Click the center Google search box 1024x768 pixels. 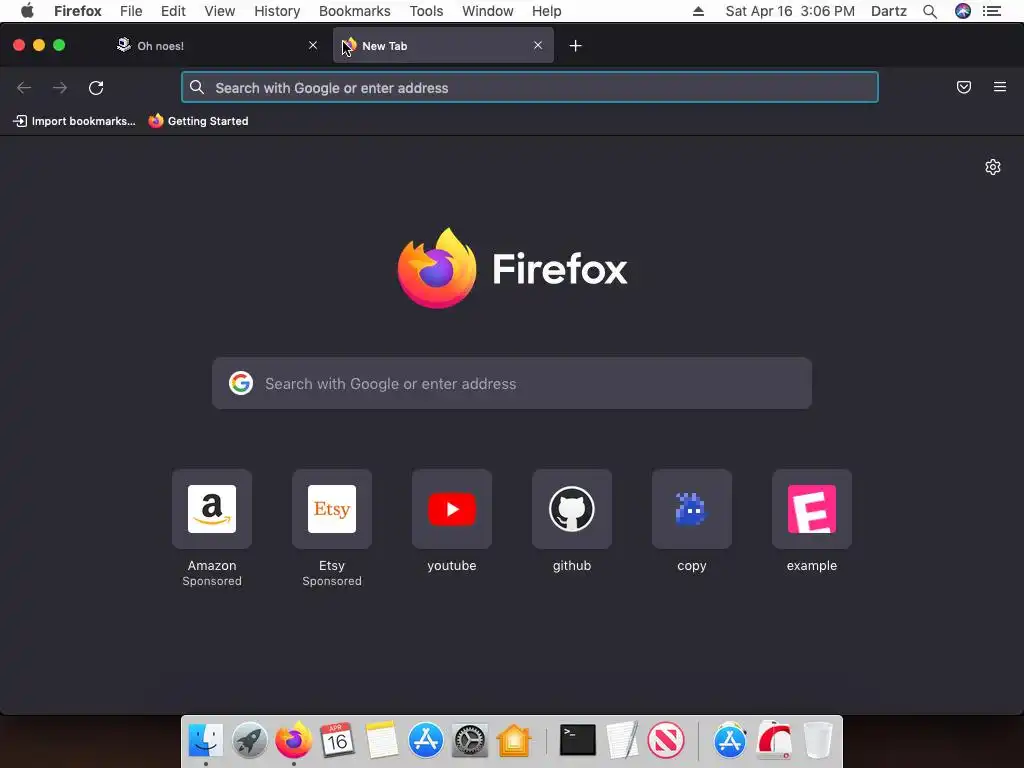click(512, 383)
